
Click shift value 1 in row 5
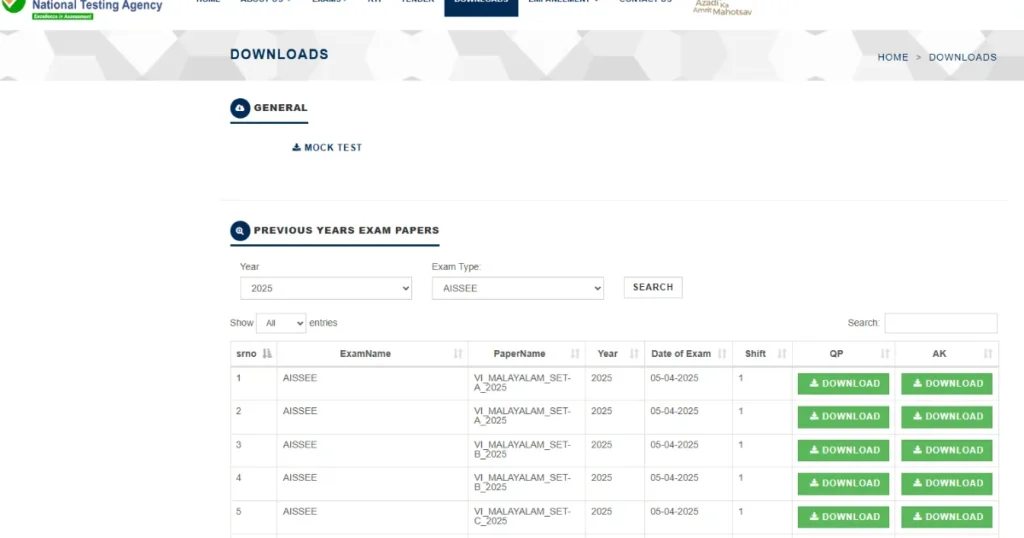click(741, 511)
